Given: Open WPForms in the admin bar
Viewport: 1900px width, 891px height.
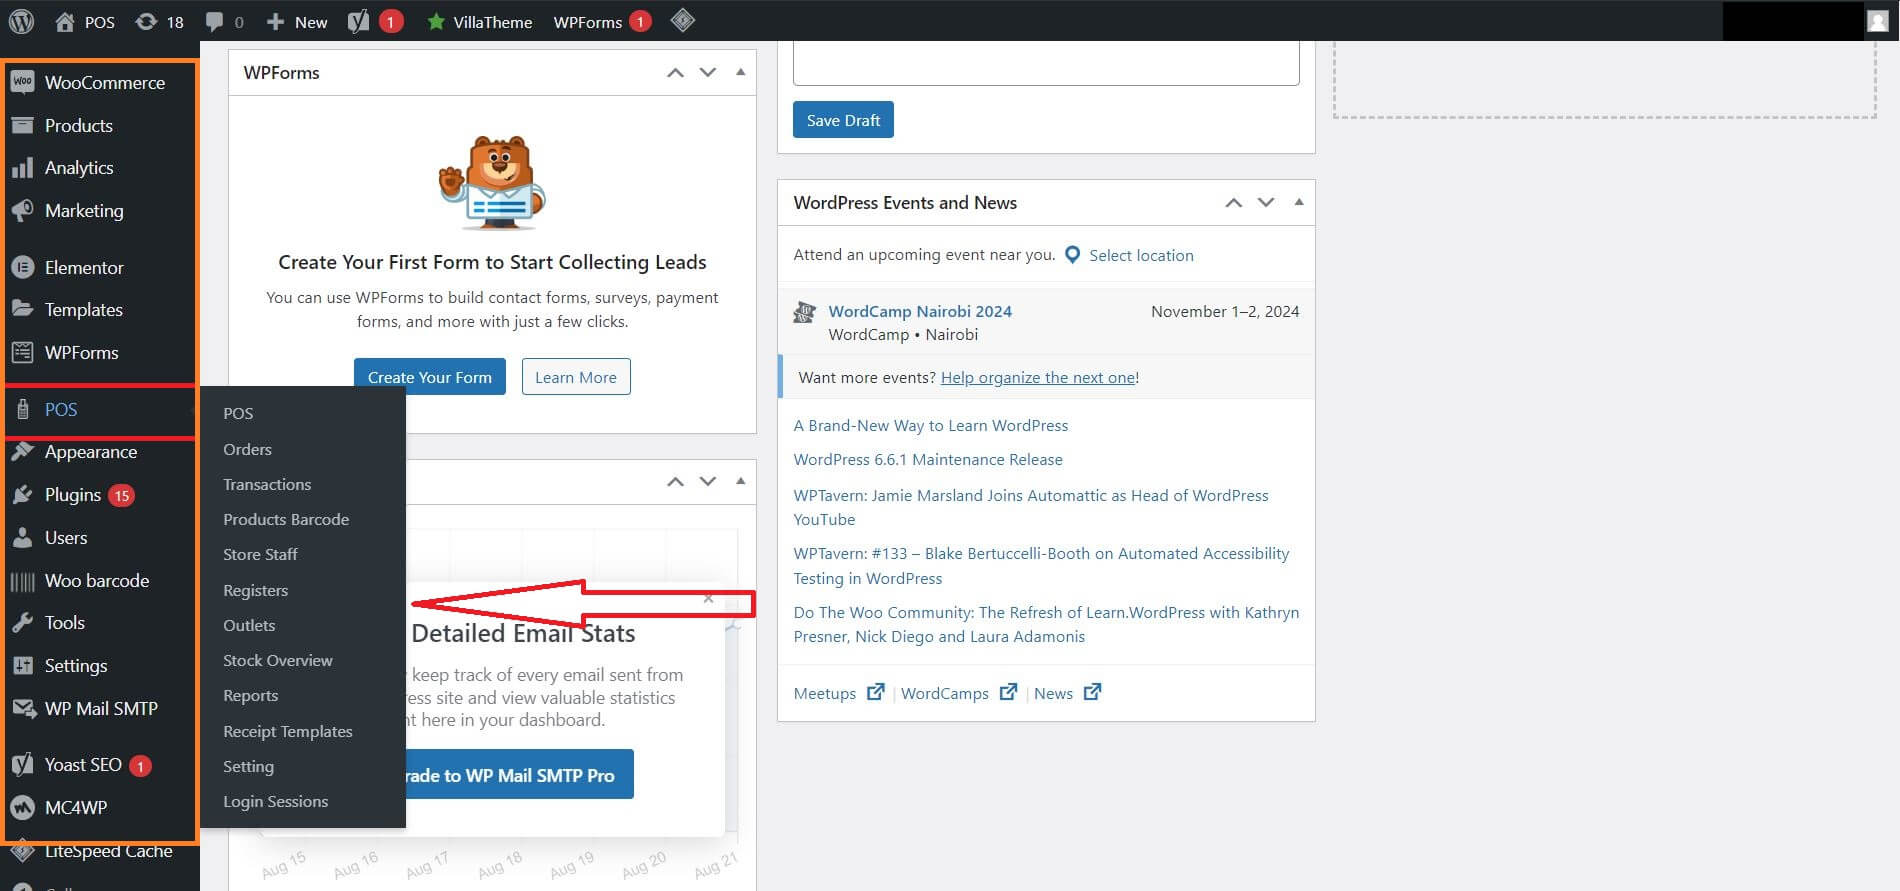Looking at the screenshot, I should click(602, 21).
